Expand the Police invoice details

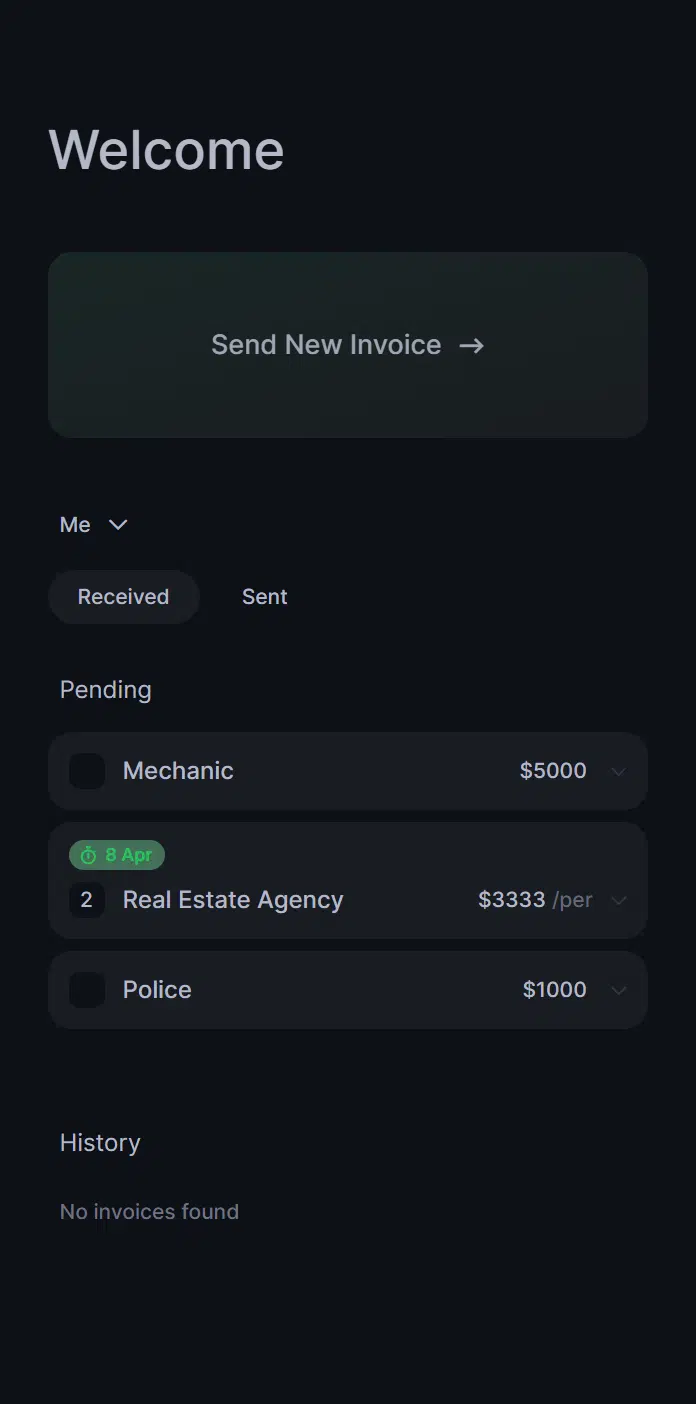coord(618,989)
